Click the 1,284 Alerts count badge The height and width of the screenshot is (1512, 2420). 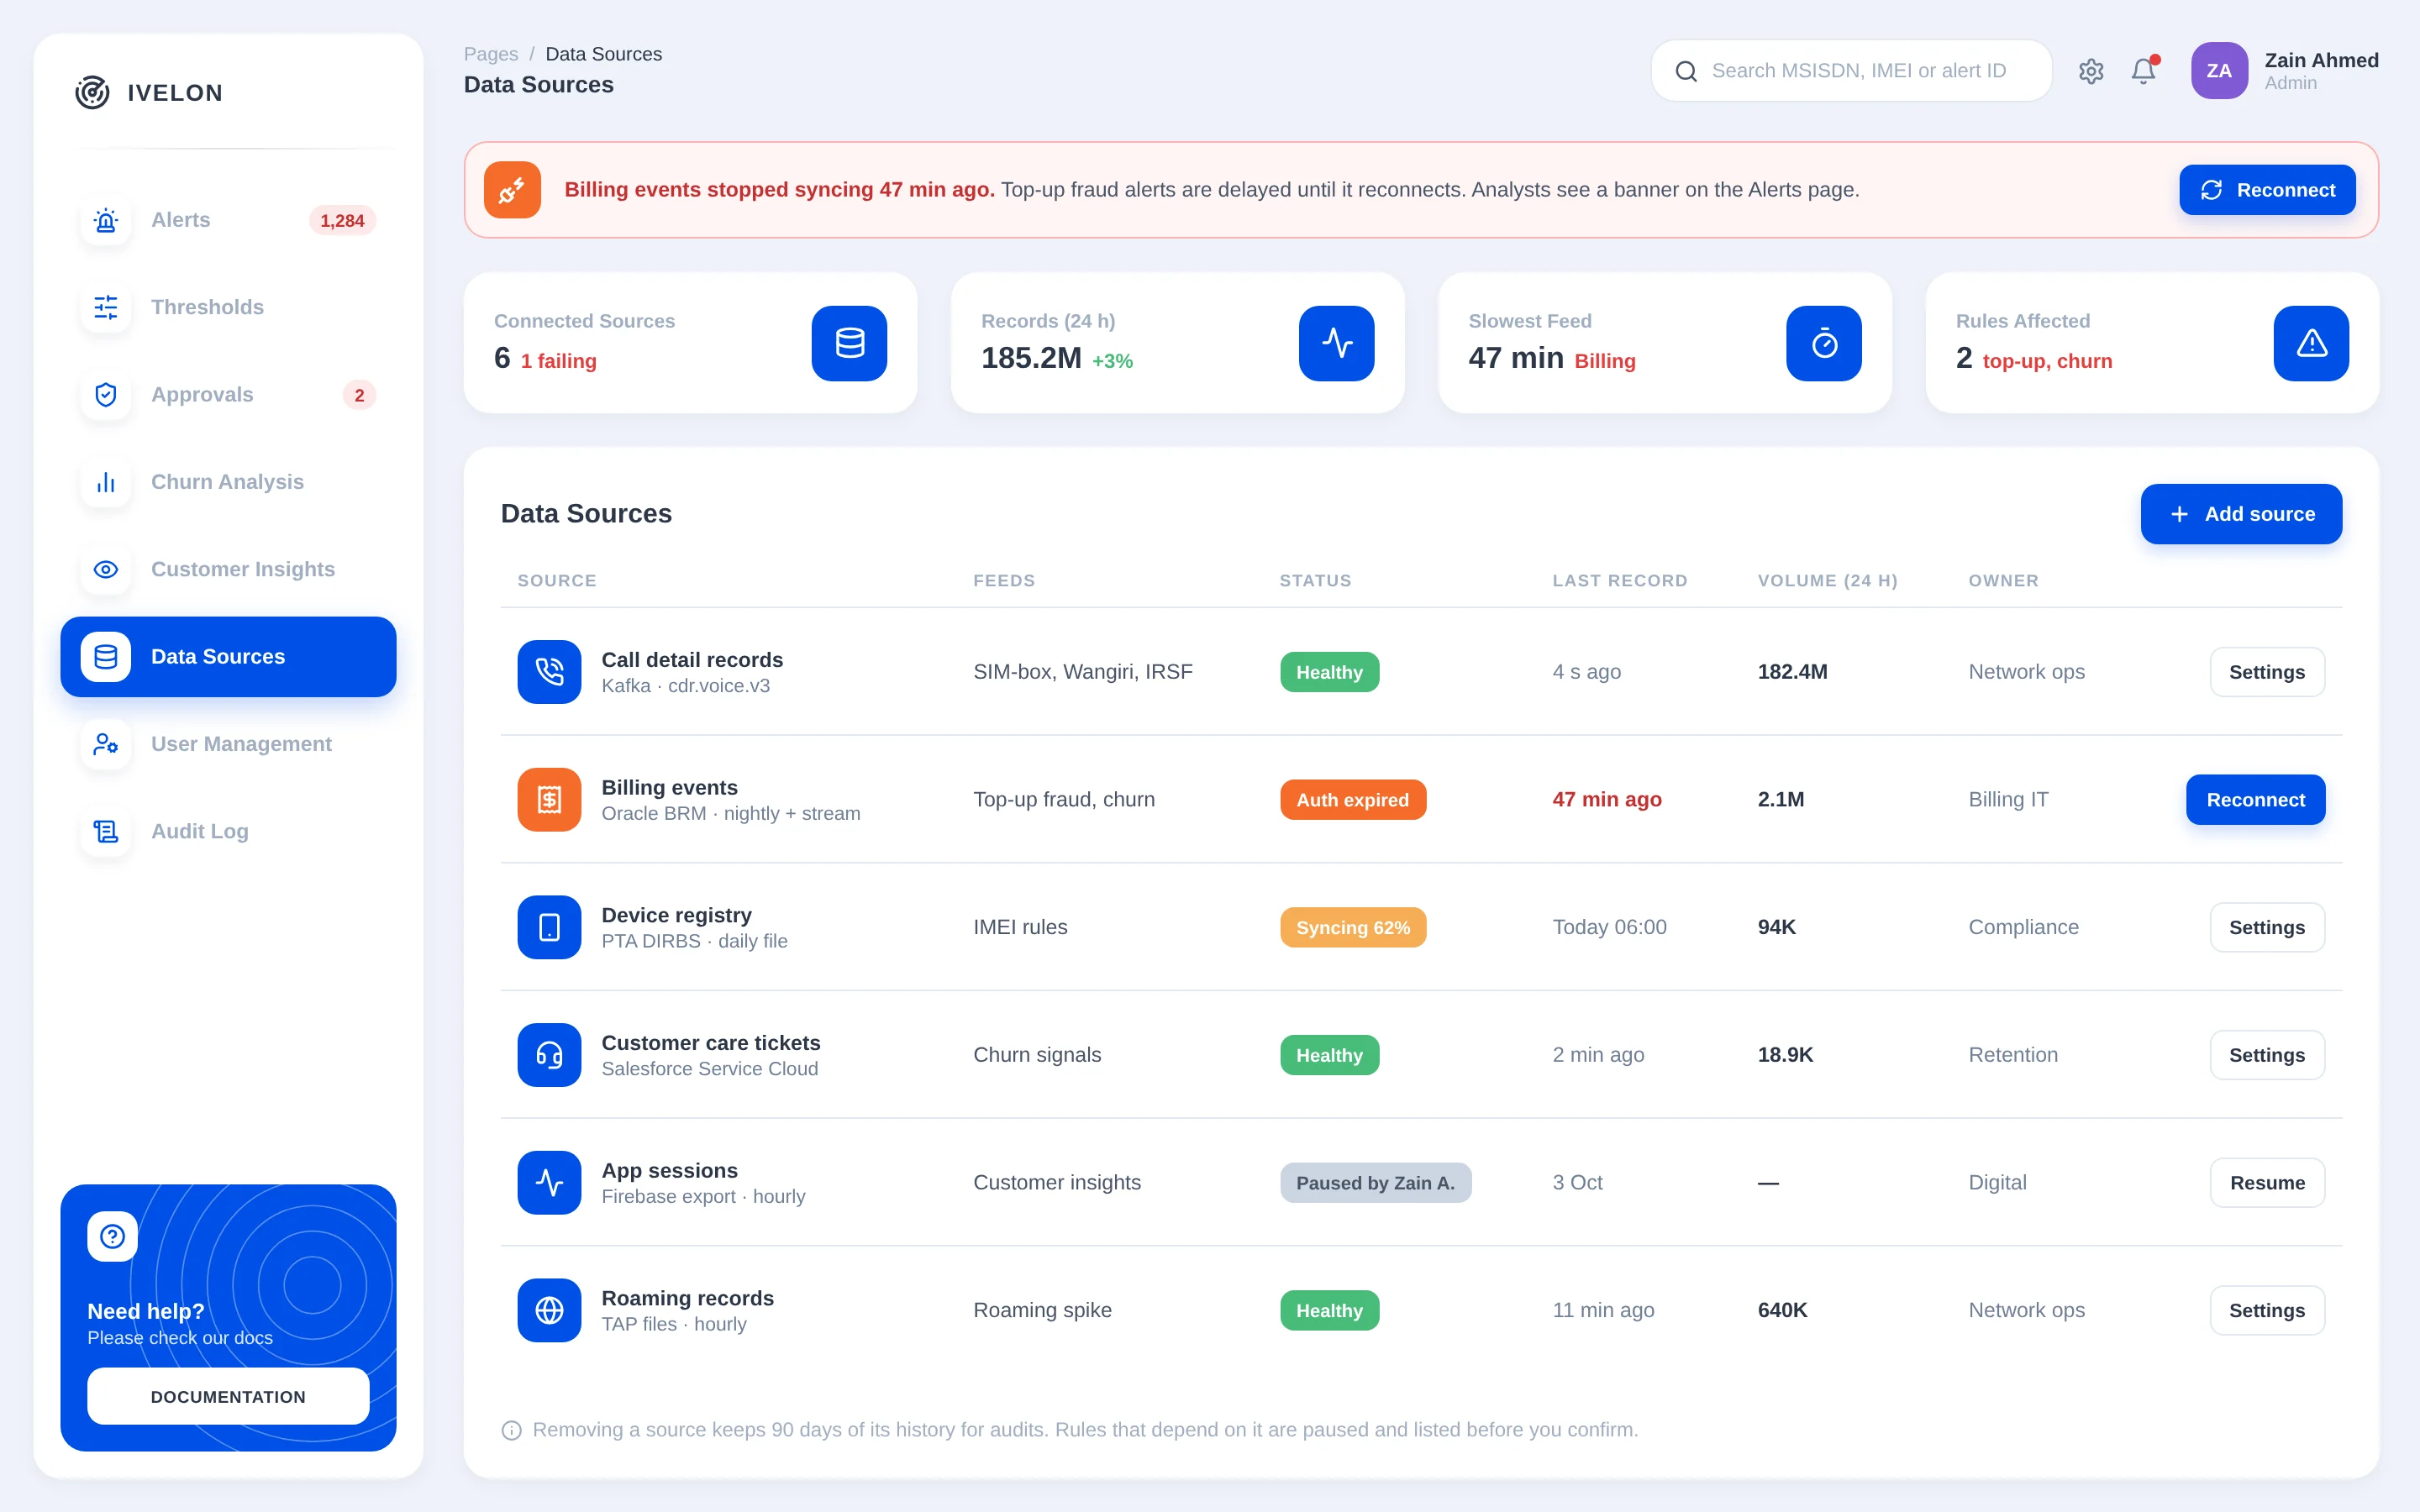coord(342,220)
